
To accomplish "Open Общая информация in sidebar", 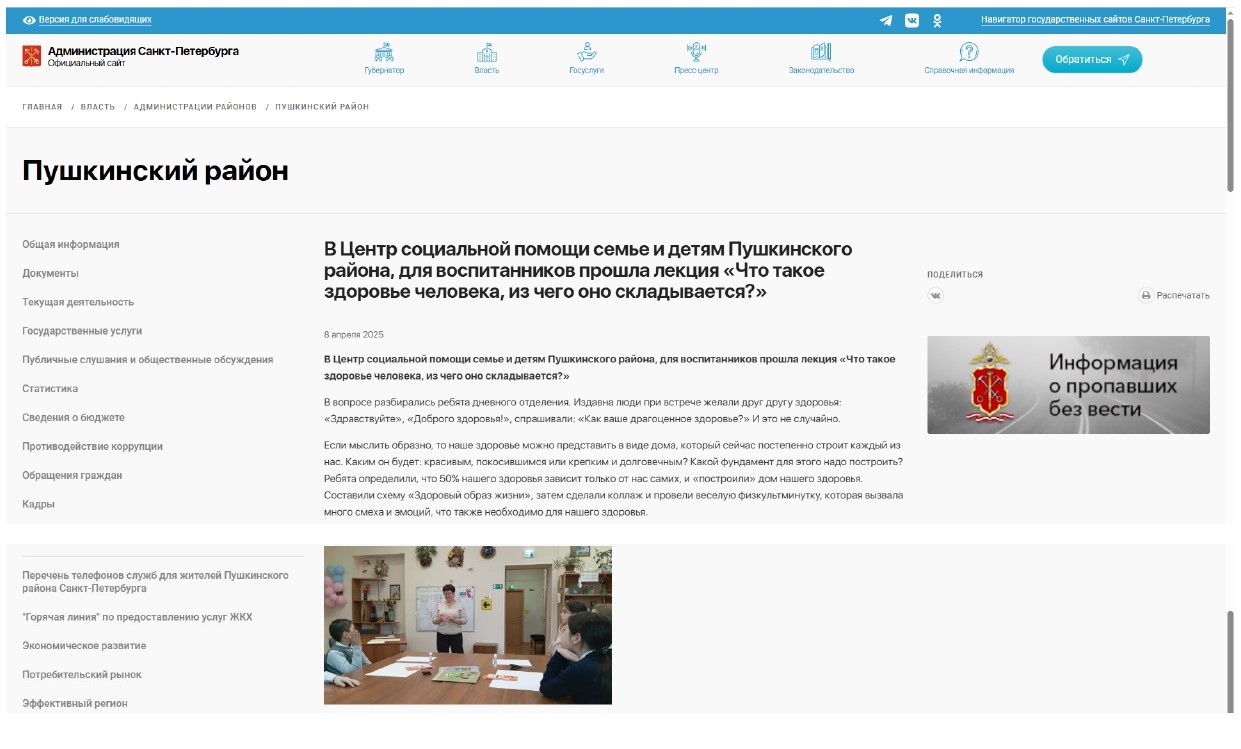I will pyautogui.click(x=71, y=244).
